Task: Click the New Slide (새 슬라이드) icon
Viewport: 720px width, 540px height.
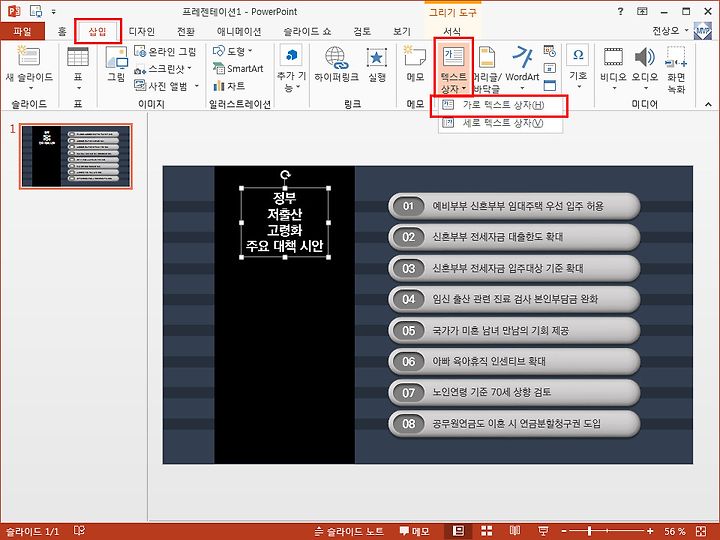Action: [28, 56]
